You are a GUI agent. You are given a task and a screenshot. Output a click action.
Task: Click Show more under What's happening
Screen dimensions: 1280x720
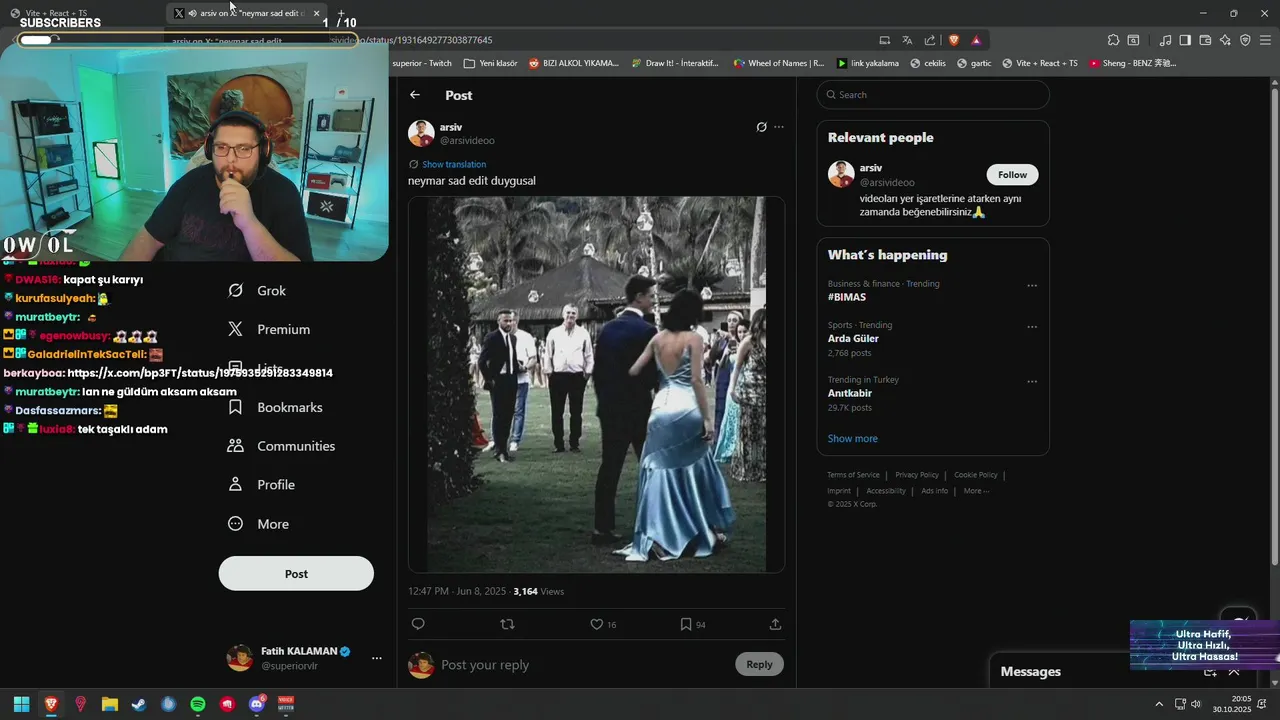pyautogui.click(x=852, y=438)
